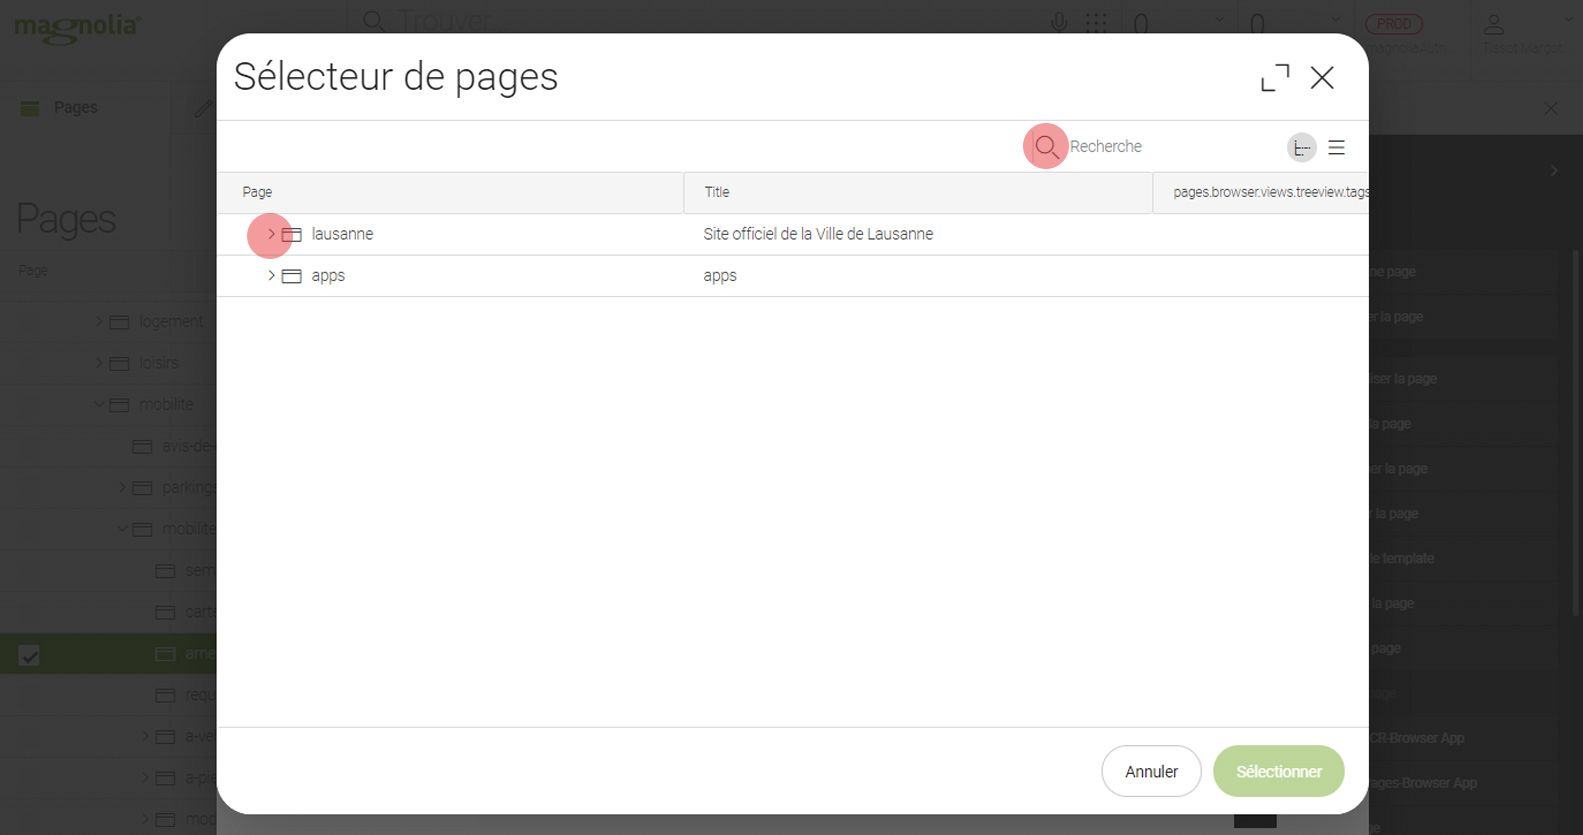Click the search magnifier icon in the dialog
Screen dimensions: 1583x835
(1046, 147)
